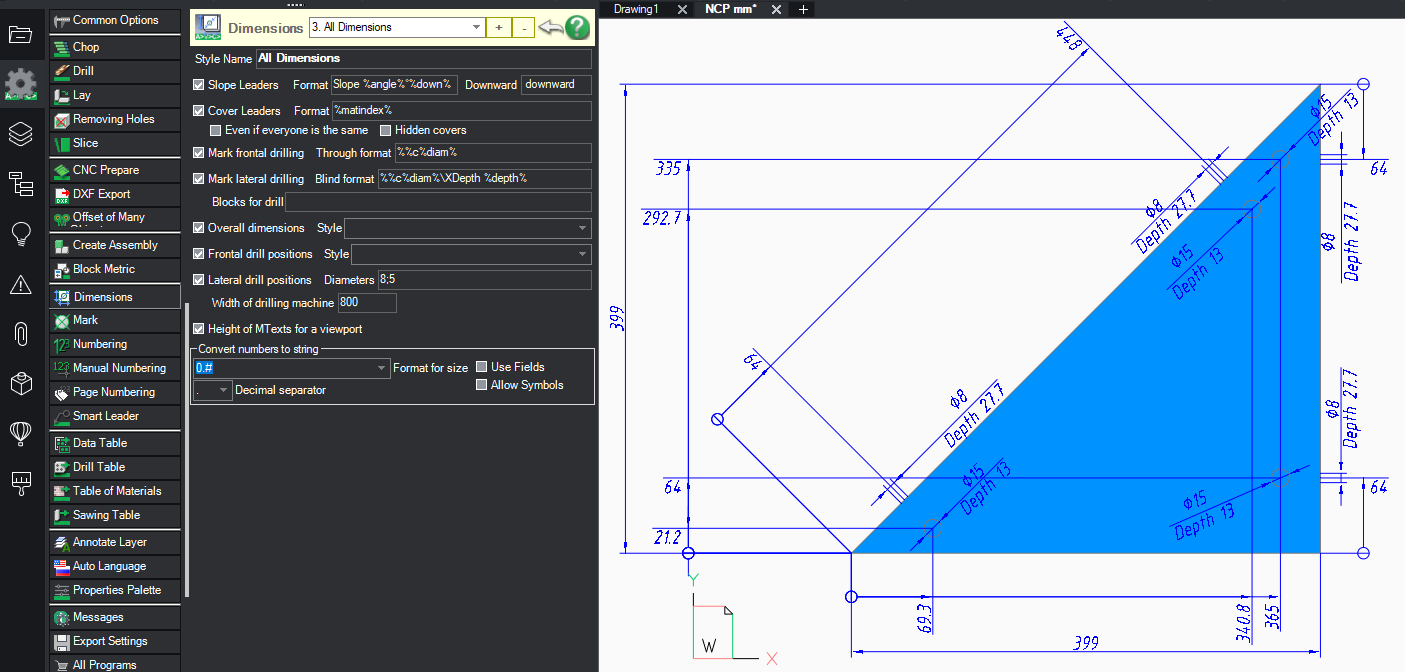Select the gear settings sidebar icon
Screen dimensions: 1405x672
[x=20, y=84]
